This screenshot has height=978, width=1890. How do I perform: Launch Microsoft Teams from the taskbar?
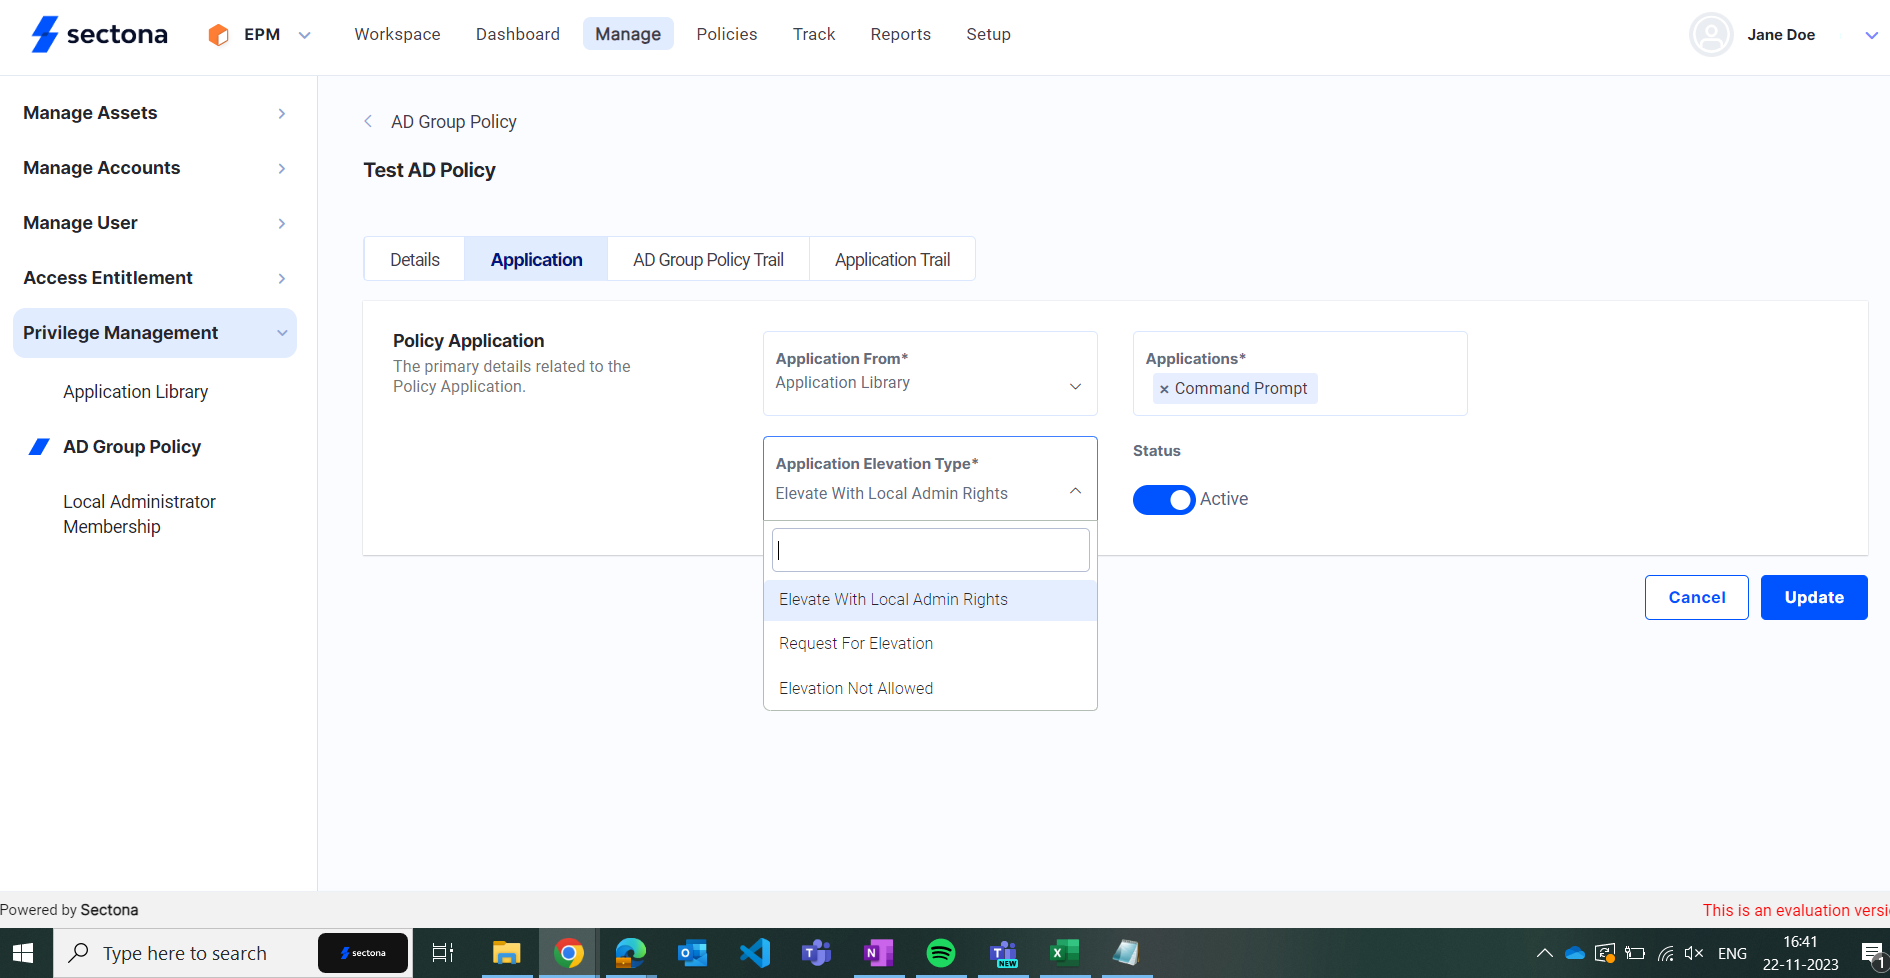816,952
